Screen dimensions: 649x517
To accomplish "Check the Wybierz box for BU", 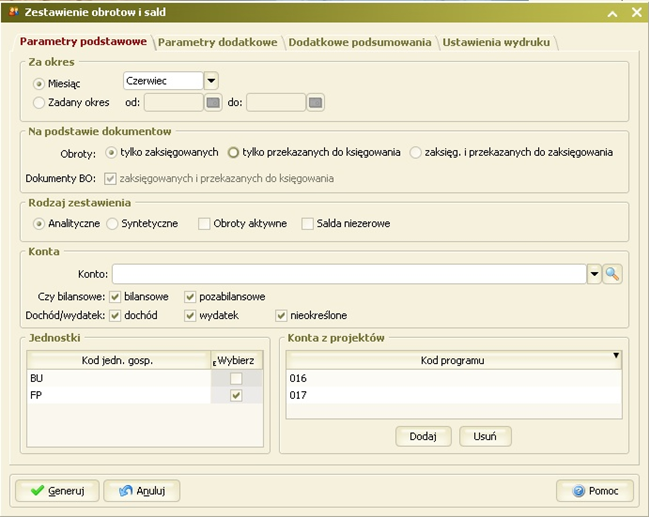I will pos(236,378).
